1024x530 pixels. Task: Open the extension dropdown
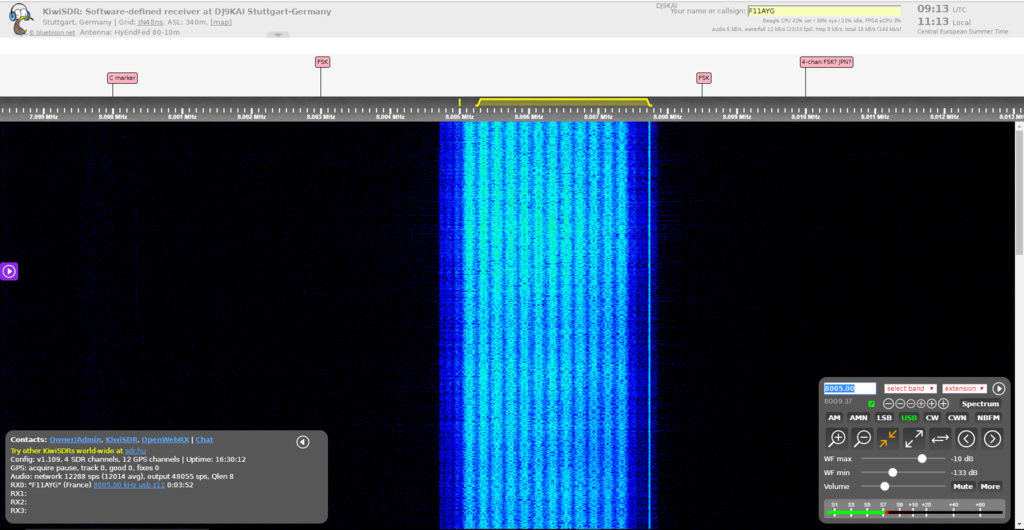point(965,388)
